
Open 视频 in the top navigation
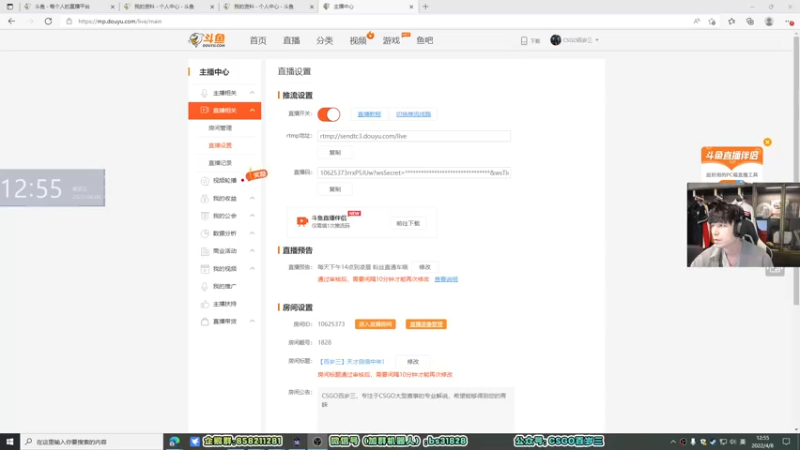(358, 40)
